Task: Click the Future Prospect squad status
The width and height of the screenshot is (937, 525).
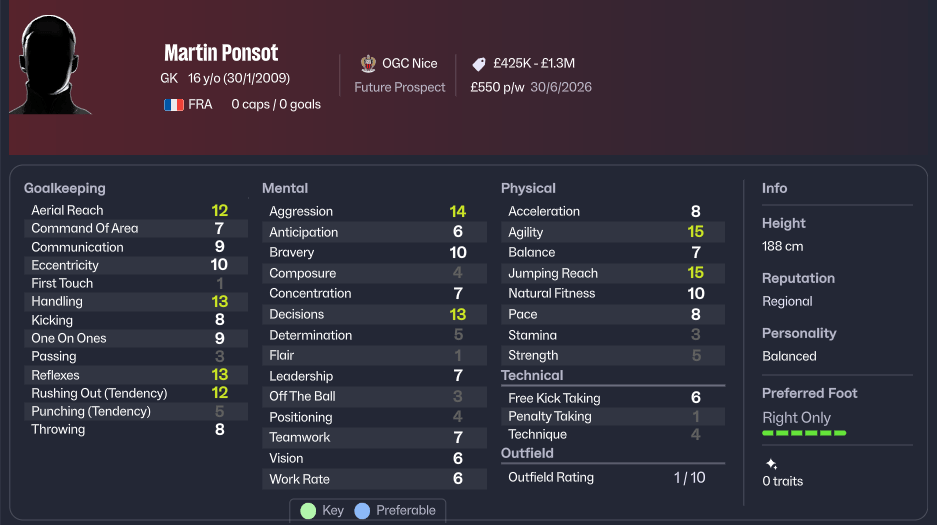Action: click(x=400, y=87)
